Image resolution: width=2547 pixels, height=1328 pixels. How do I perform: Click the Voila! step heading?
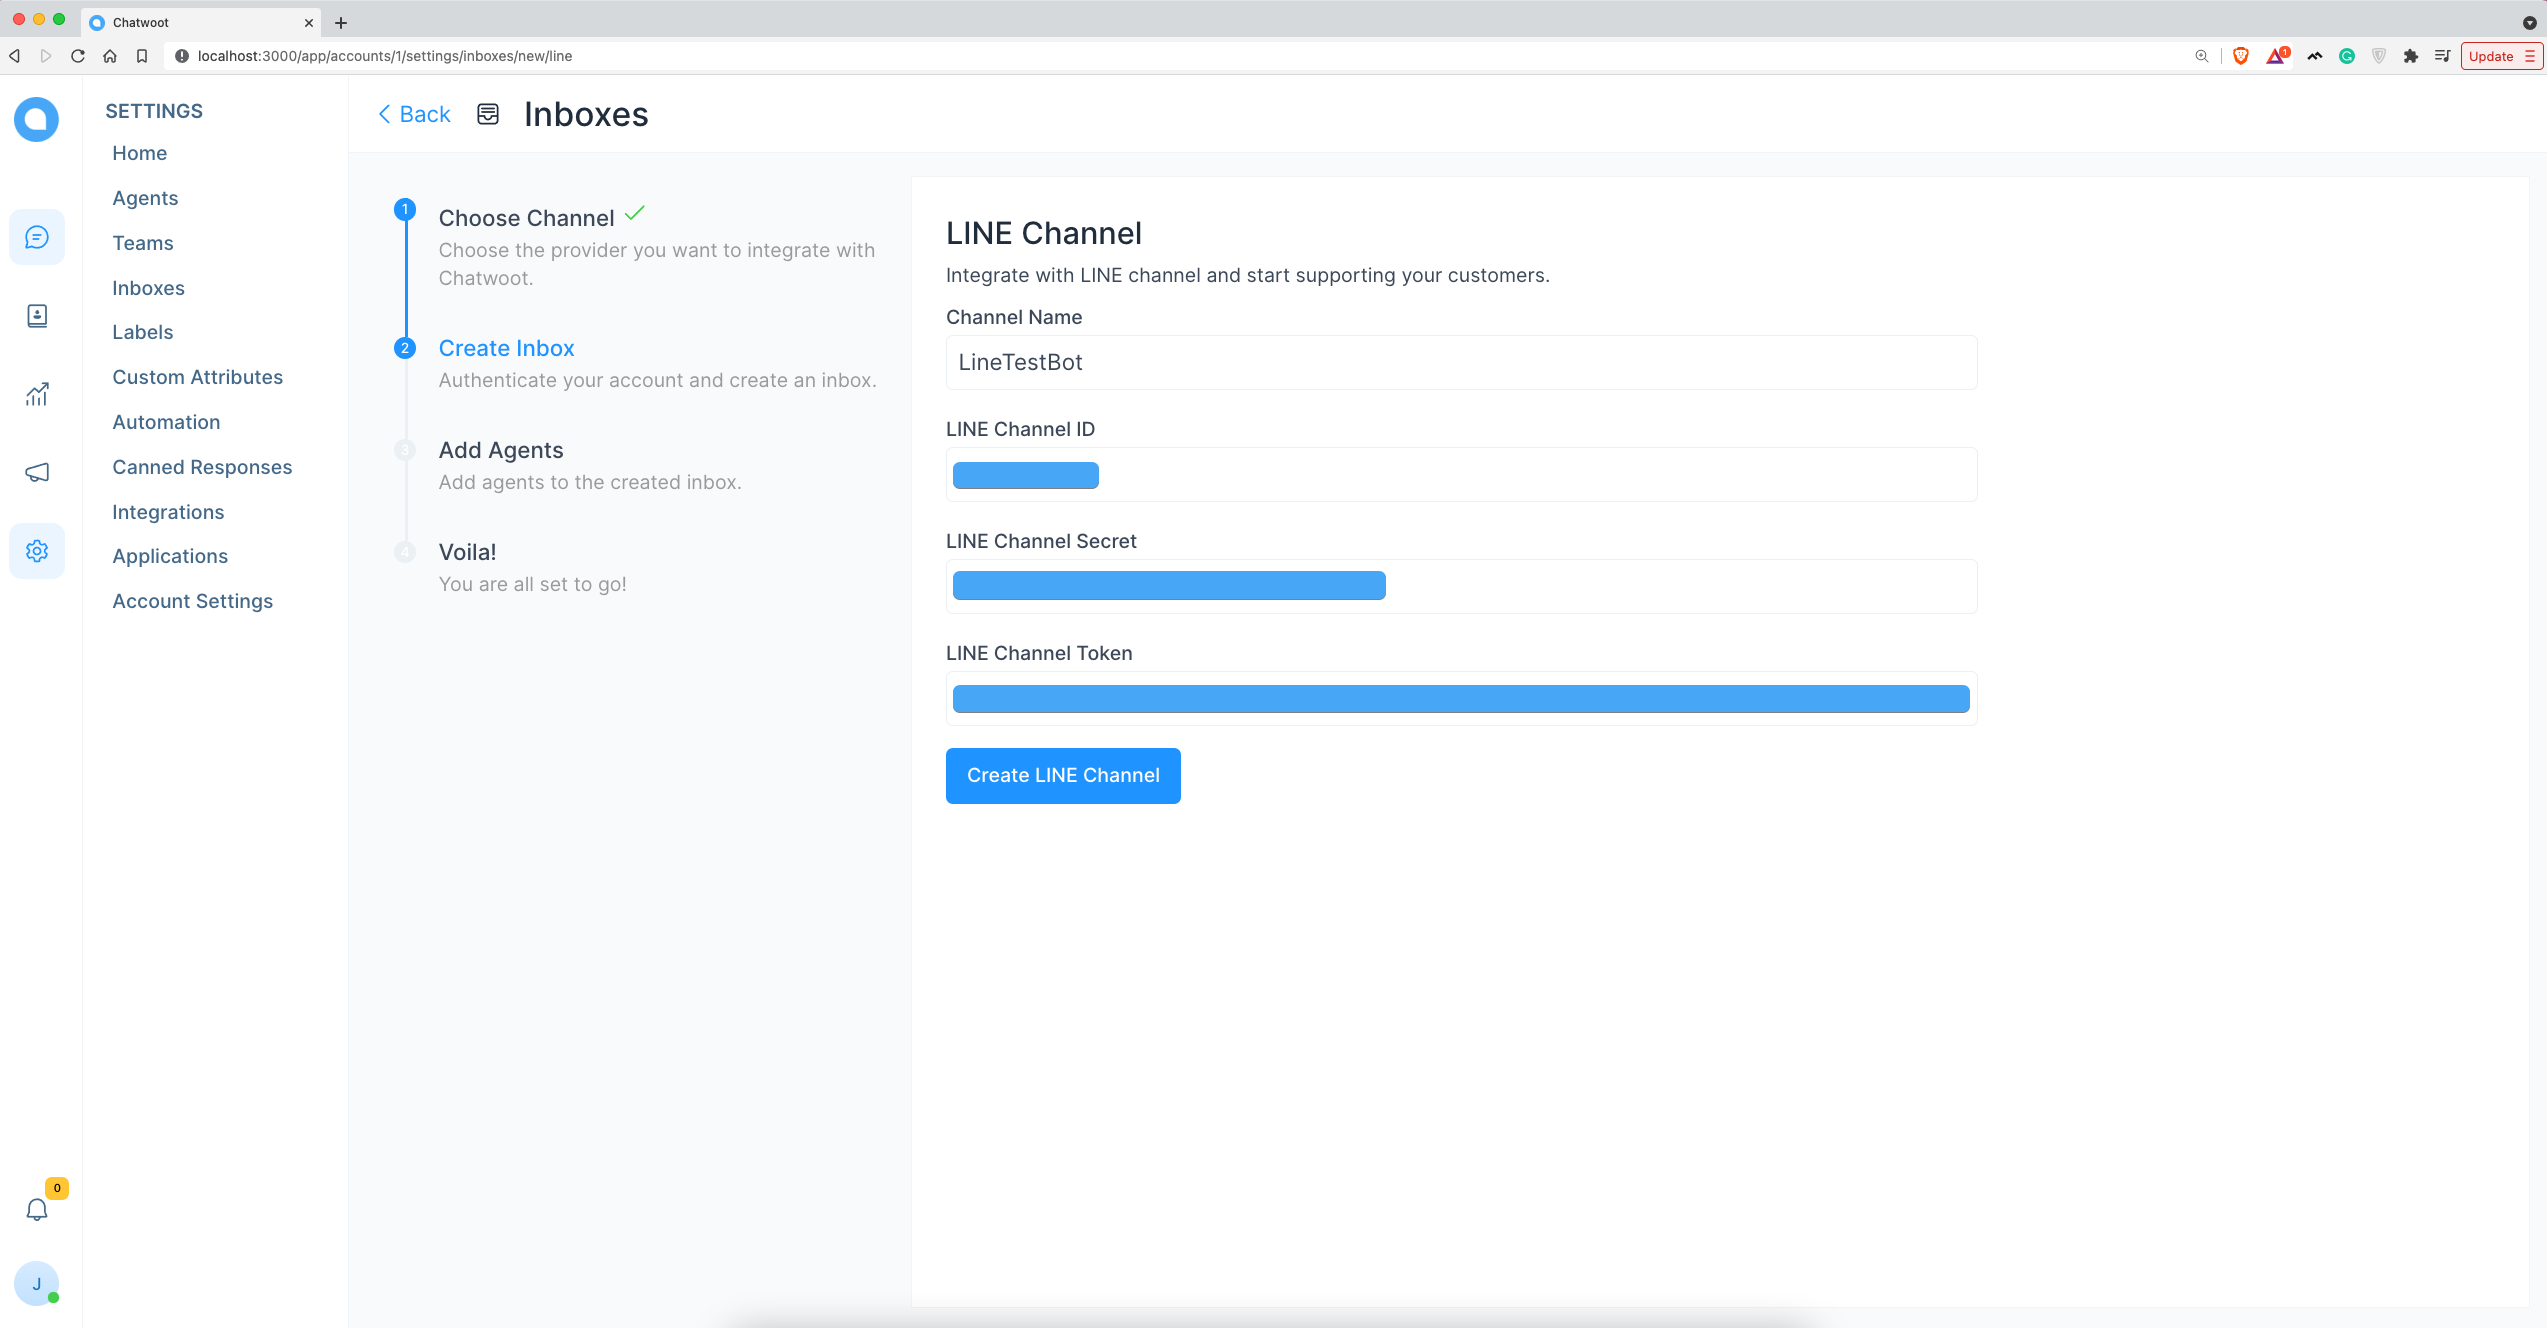[467, 552]
